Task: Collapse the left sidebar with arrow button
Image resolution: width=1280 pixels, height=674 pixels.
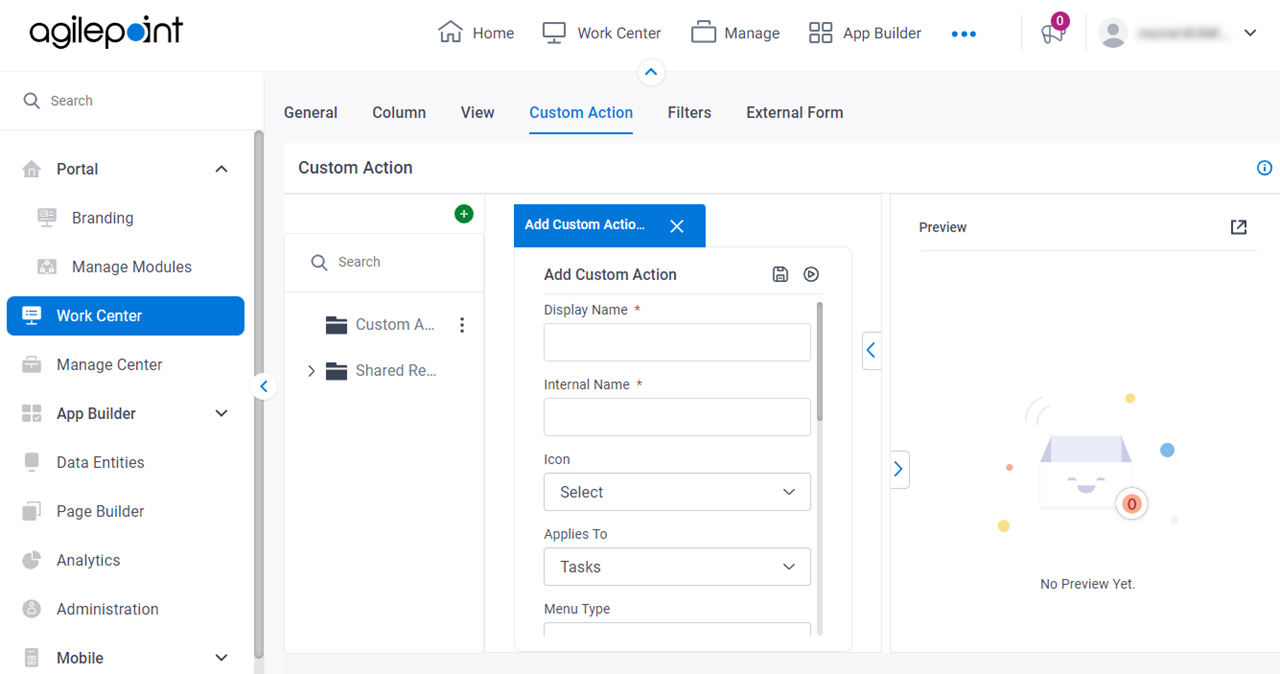Action: pos(264,386)
